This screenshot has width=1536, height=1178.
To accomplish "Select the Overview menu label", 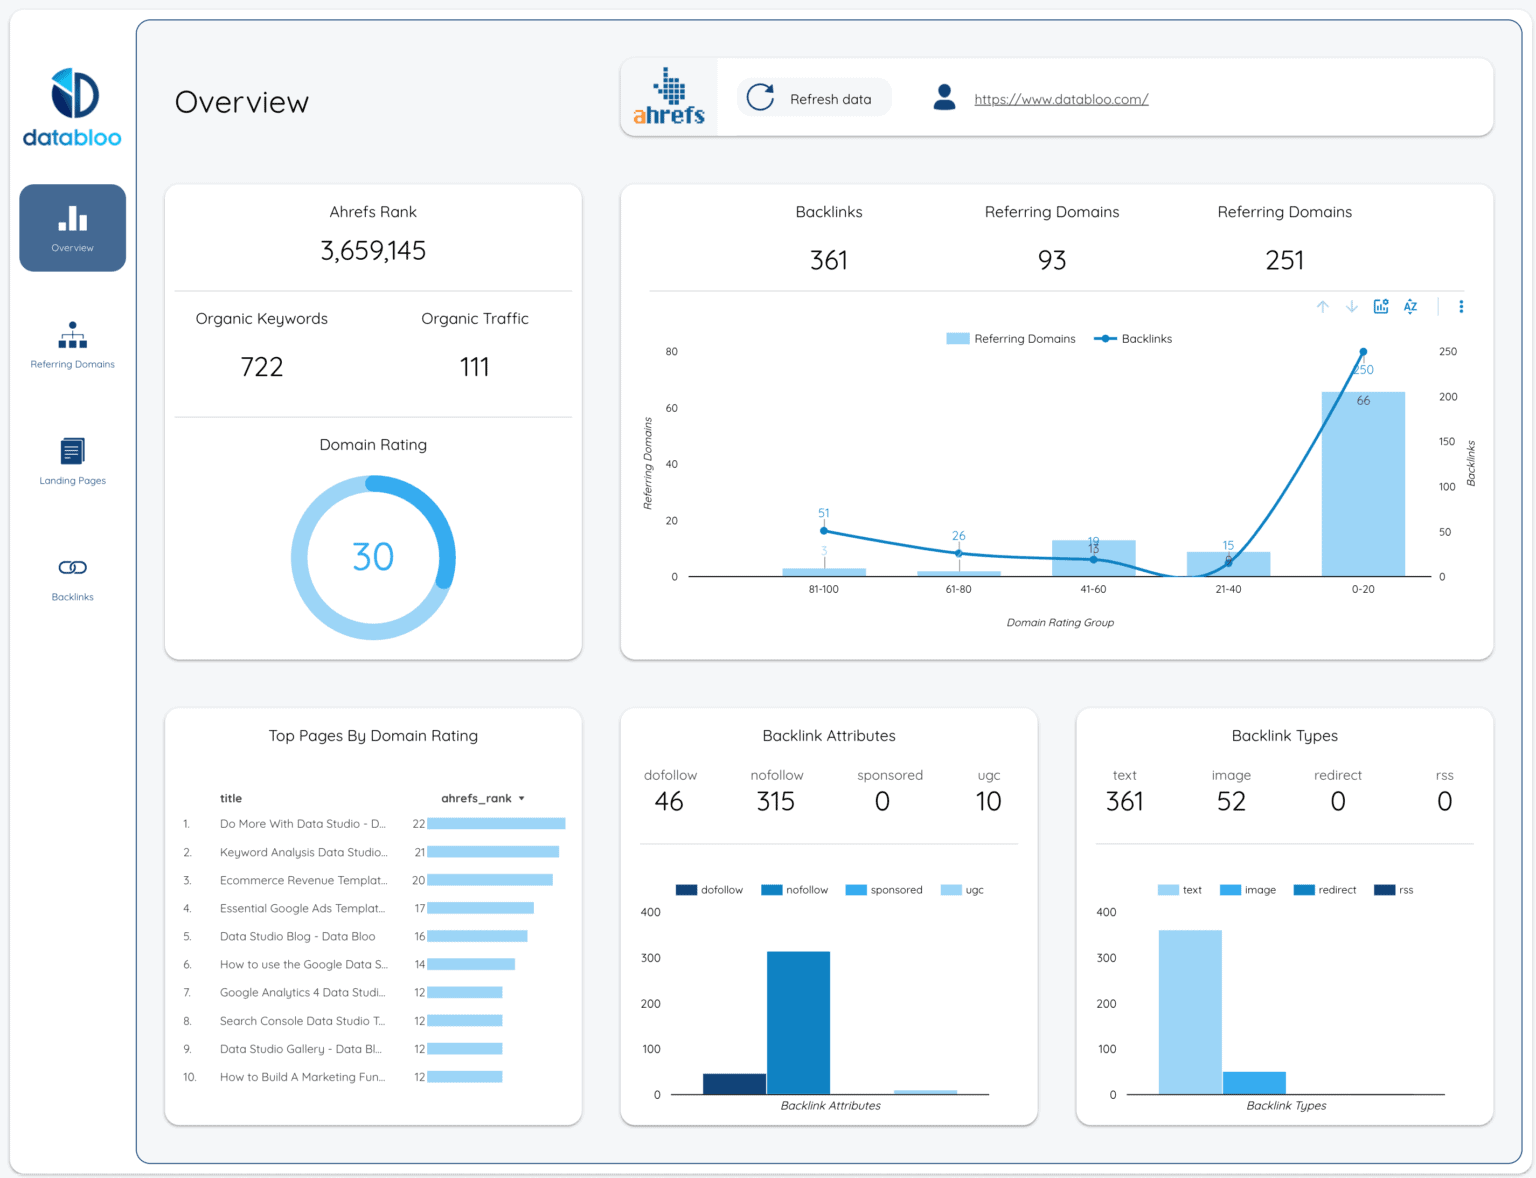I will 73,248.
